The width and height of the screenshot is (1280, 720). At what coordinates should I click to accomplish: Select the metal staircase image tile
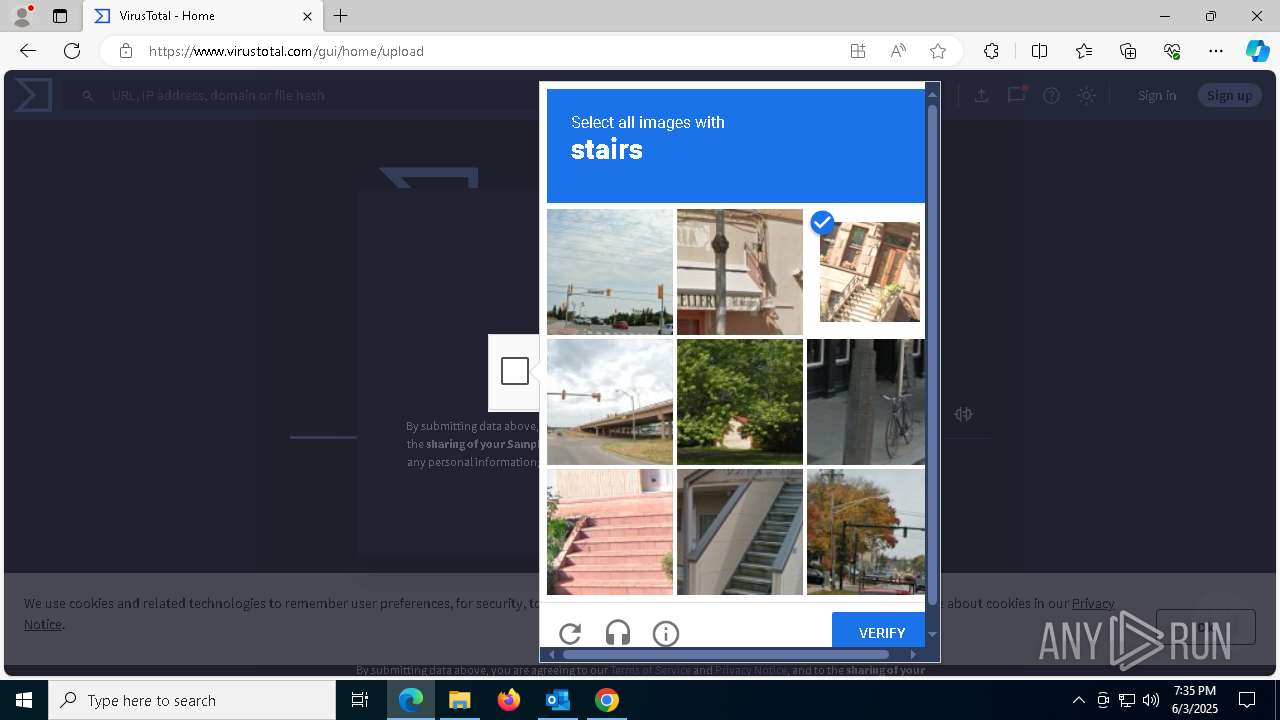pyautogui.click(x=740, y=532)
